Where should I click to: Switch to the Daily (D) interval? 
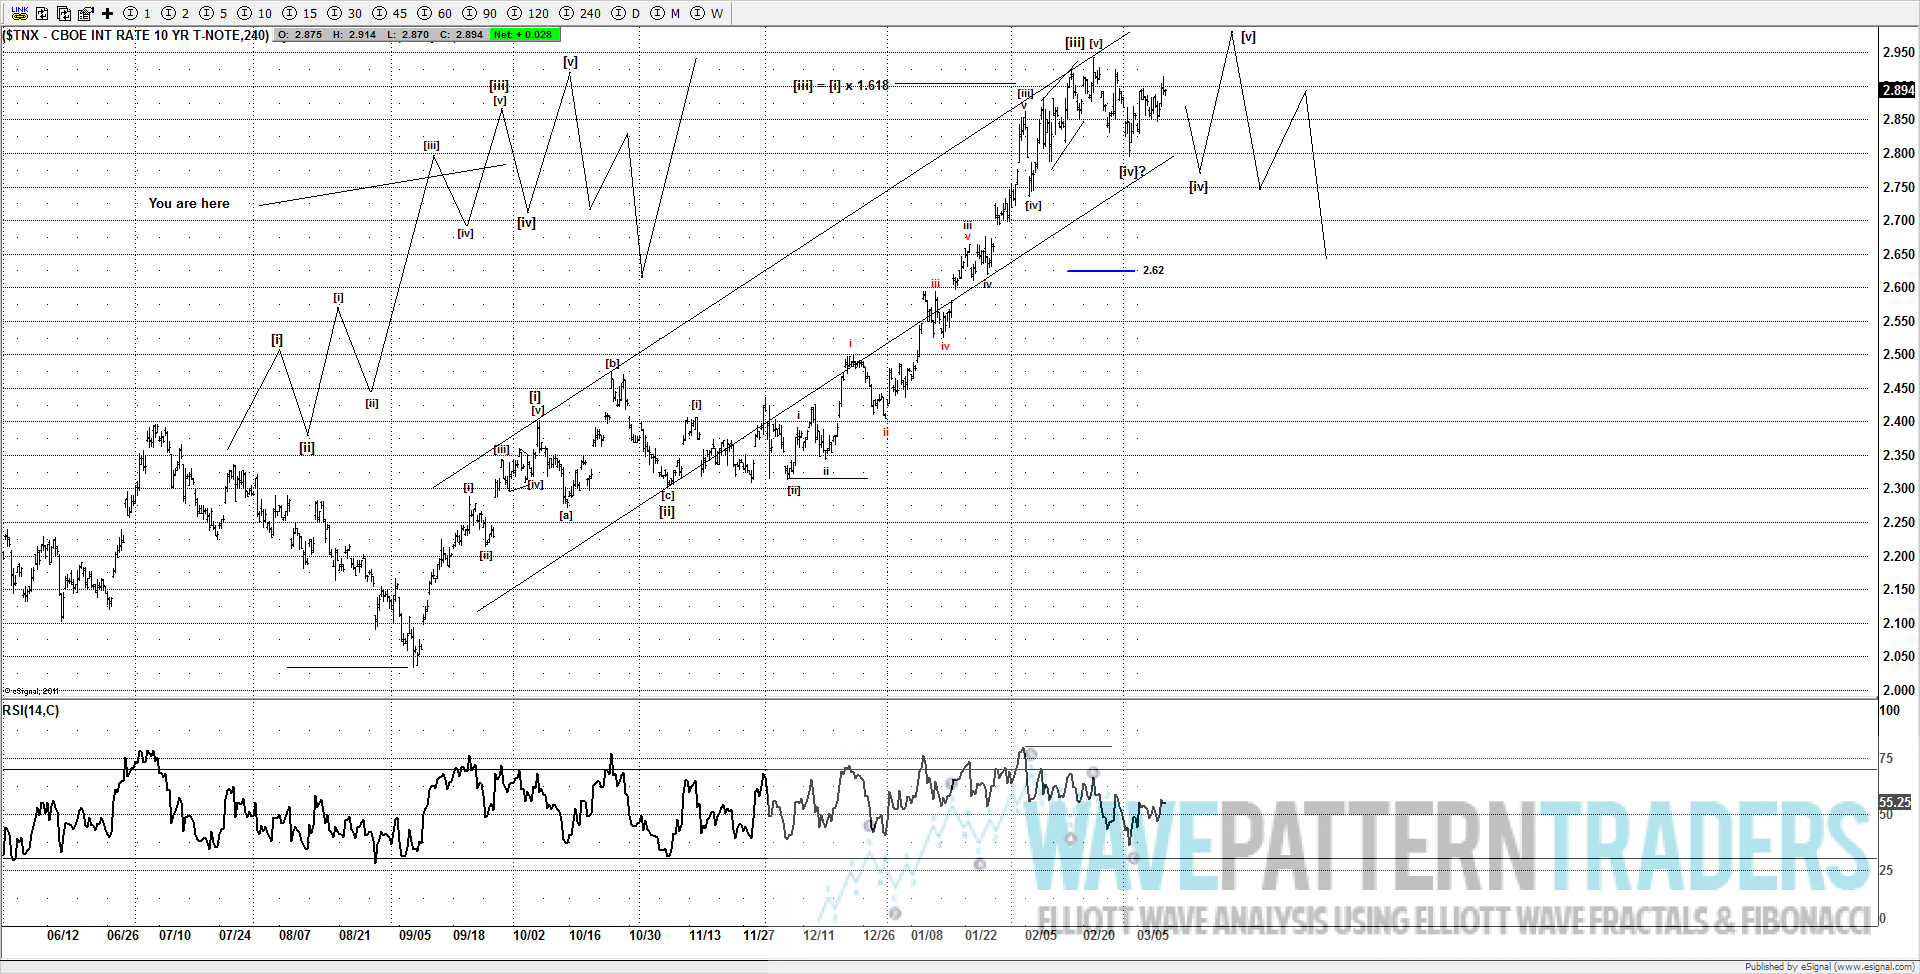click(625, 13)
